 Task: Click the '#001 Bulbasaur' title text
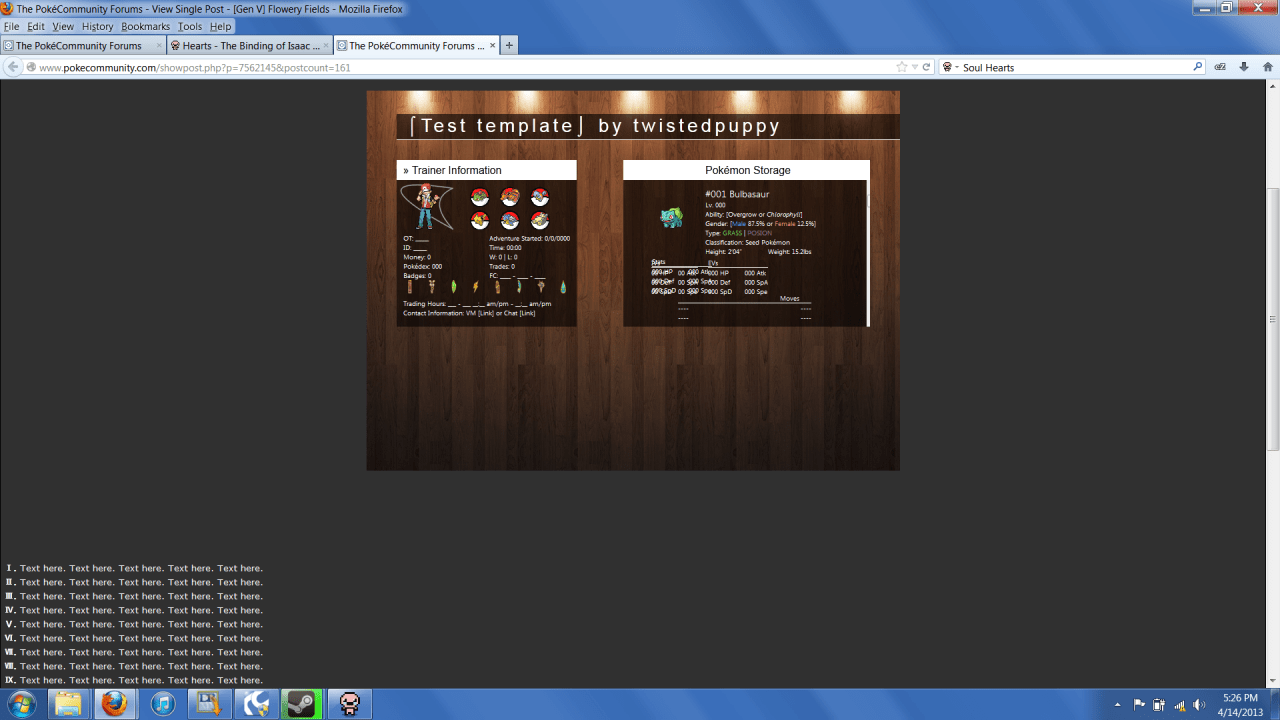click(737, 194)
